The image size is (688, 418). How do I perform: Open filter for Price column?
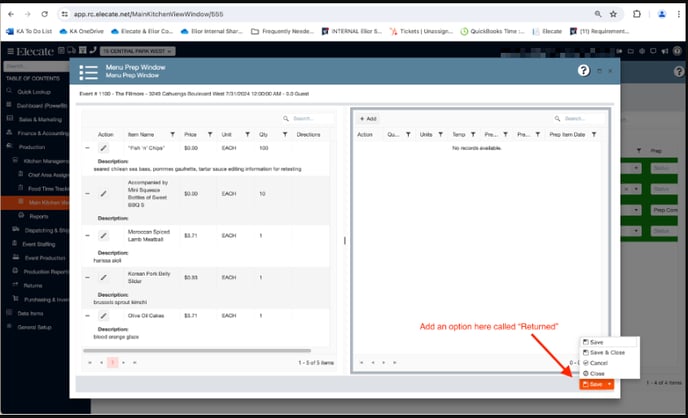click(211, 134)
